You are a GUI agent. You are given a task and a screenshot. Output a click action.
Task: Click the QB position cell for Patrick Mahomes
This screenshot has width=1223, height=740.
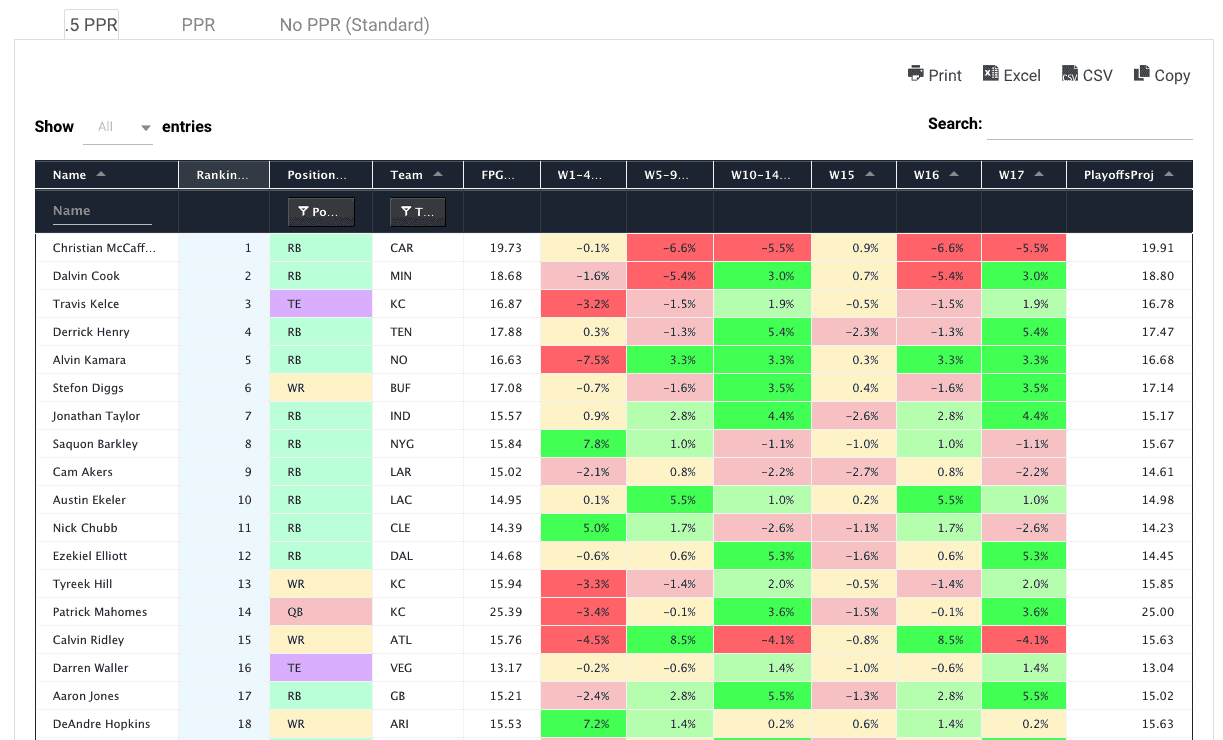(x=321, y=612)
